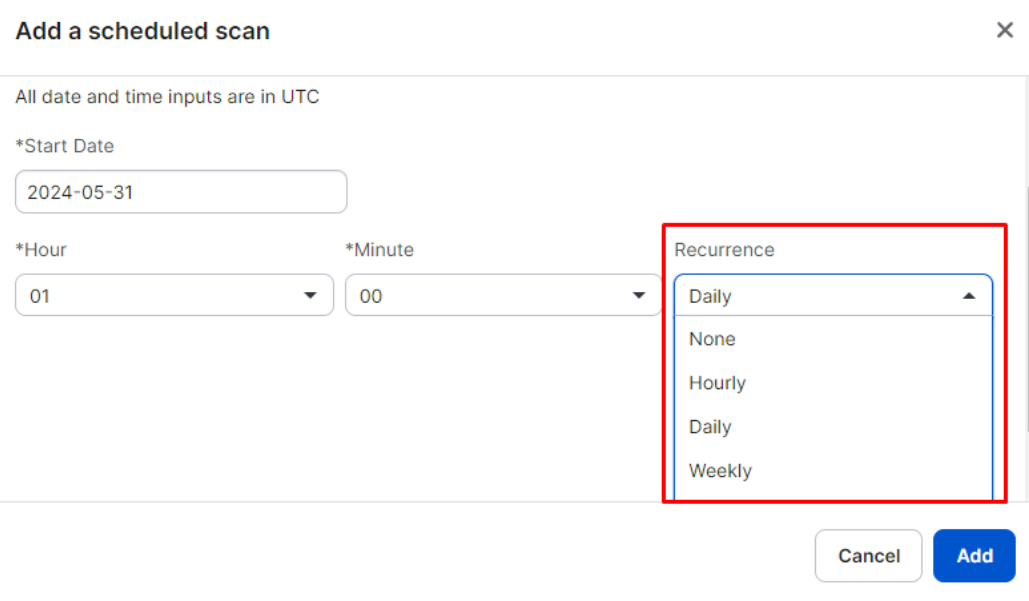Open the Minute dropdown showing 00
The image size is (1029, 601).
pos(490,296)
